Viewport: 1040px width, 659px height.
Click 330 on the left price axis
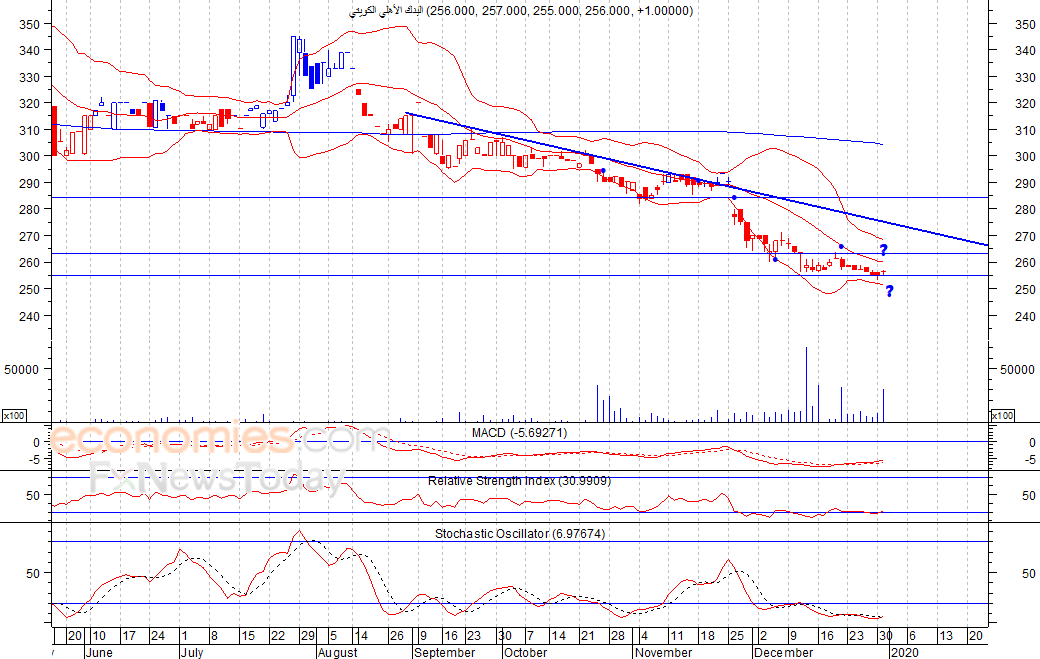(29, 78)
